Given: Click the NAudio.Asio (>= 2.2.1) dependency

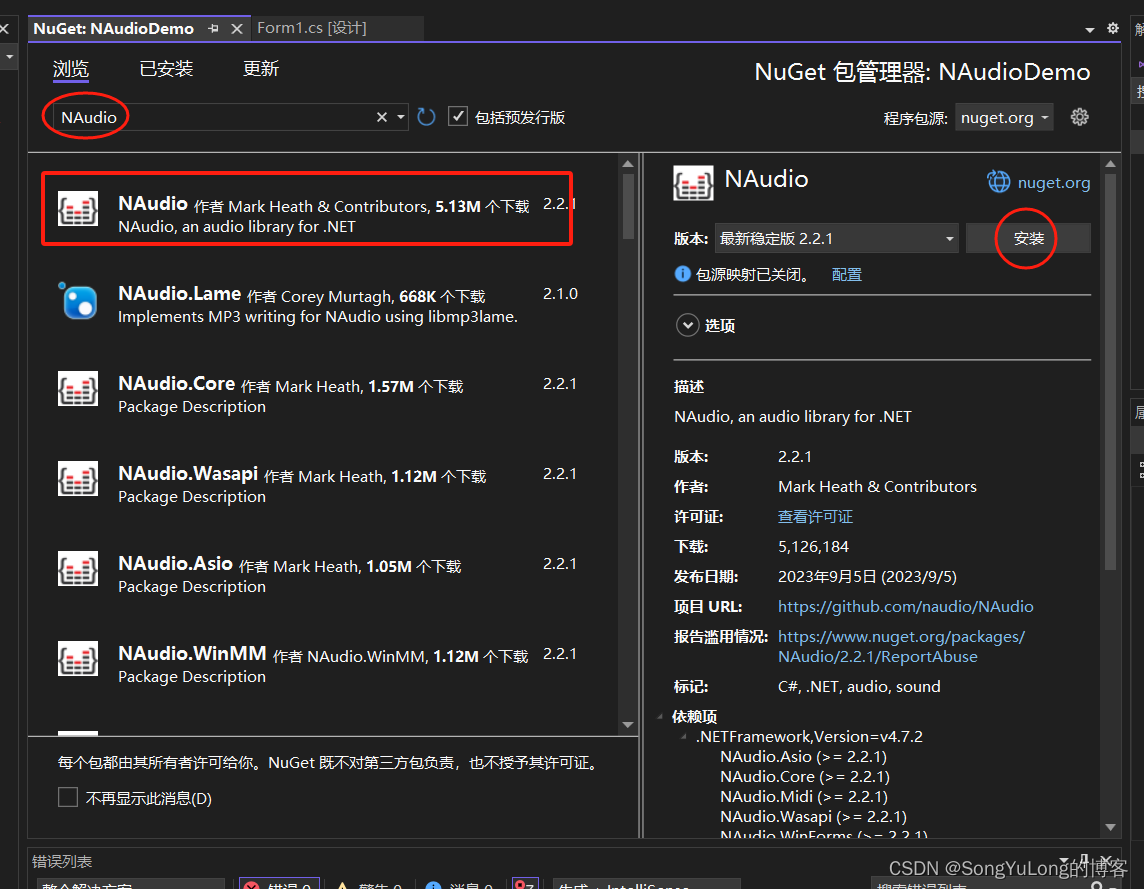Looking at the screenshot, I should (x=803, y=756).
